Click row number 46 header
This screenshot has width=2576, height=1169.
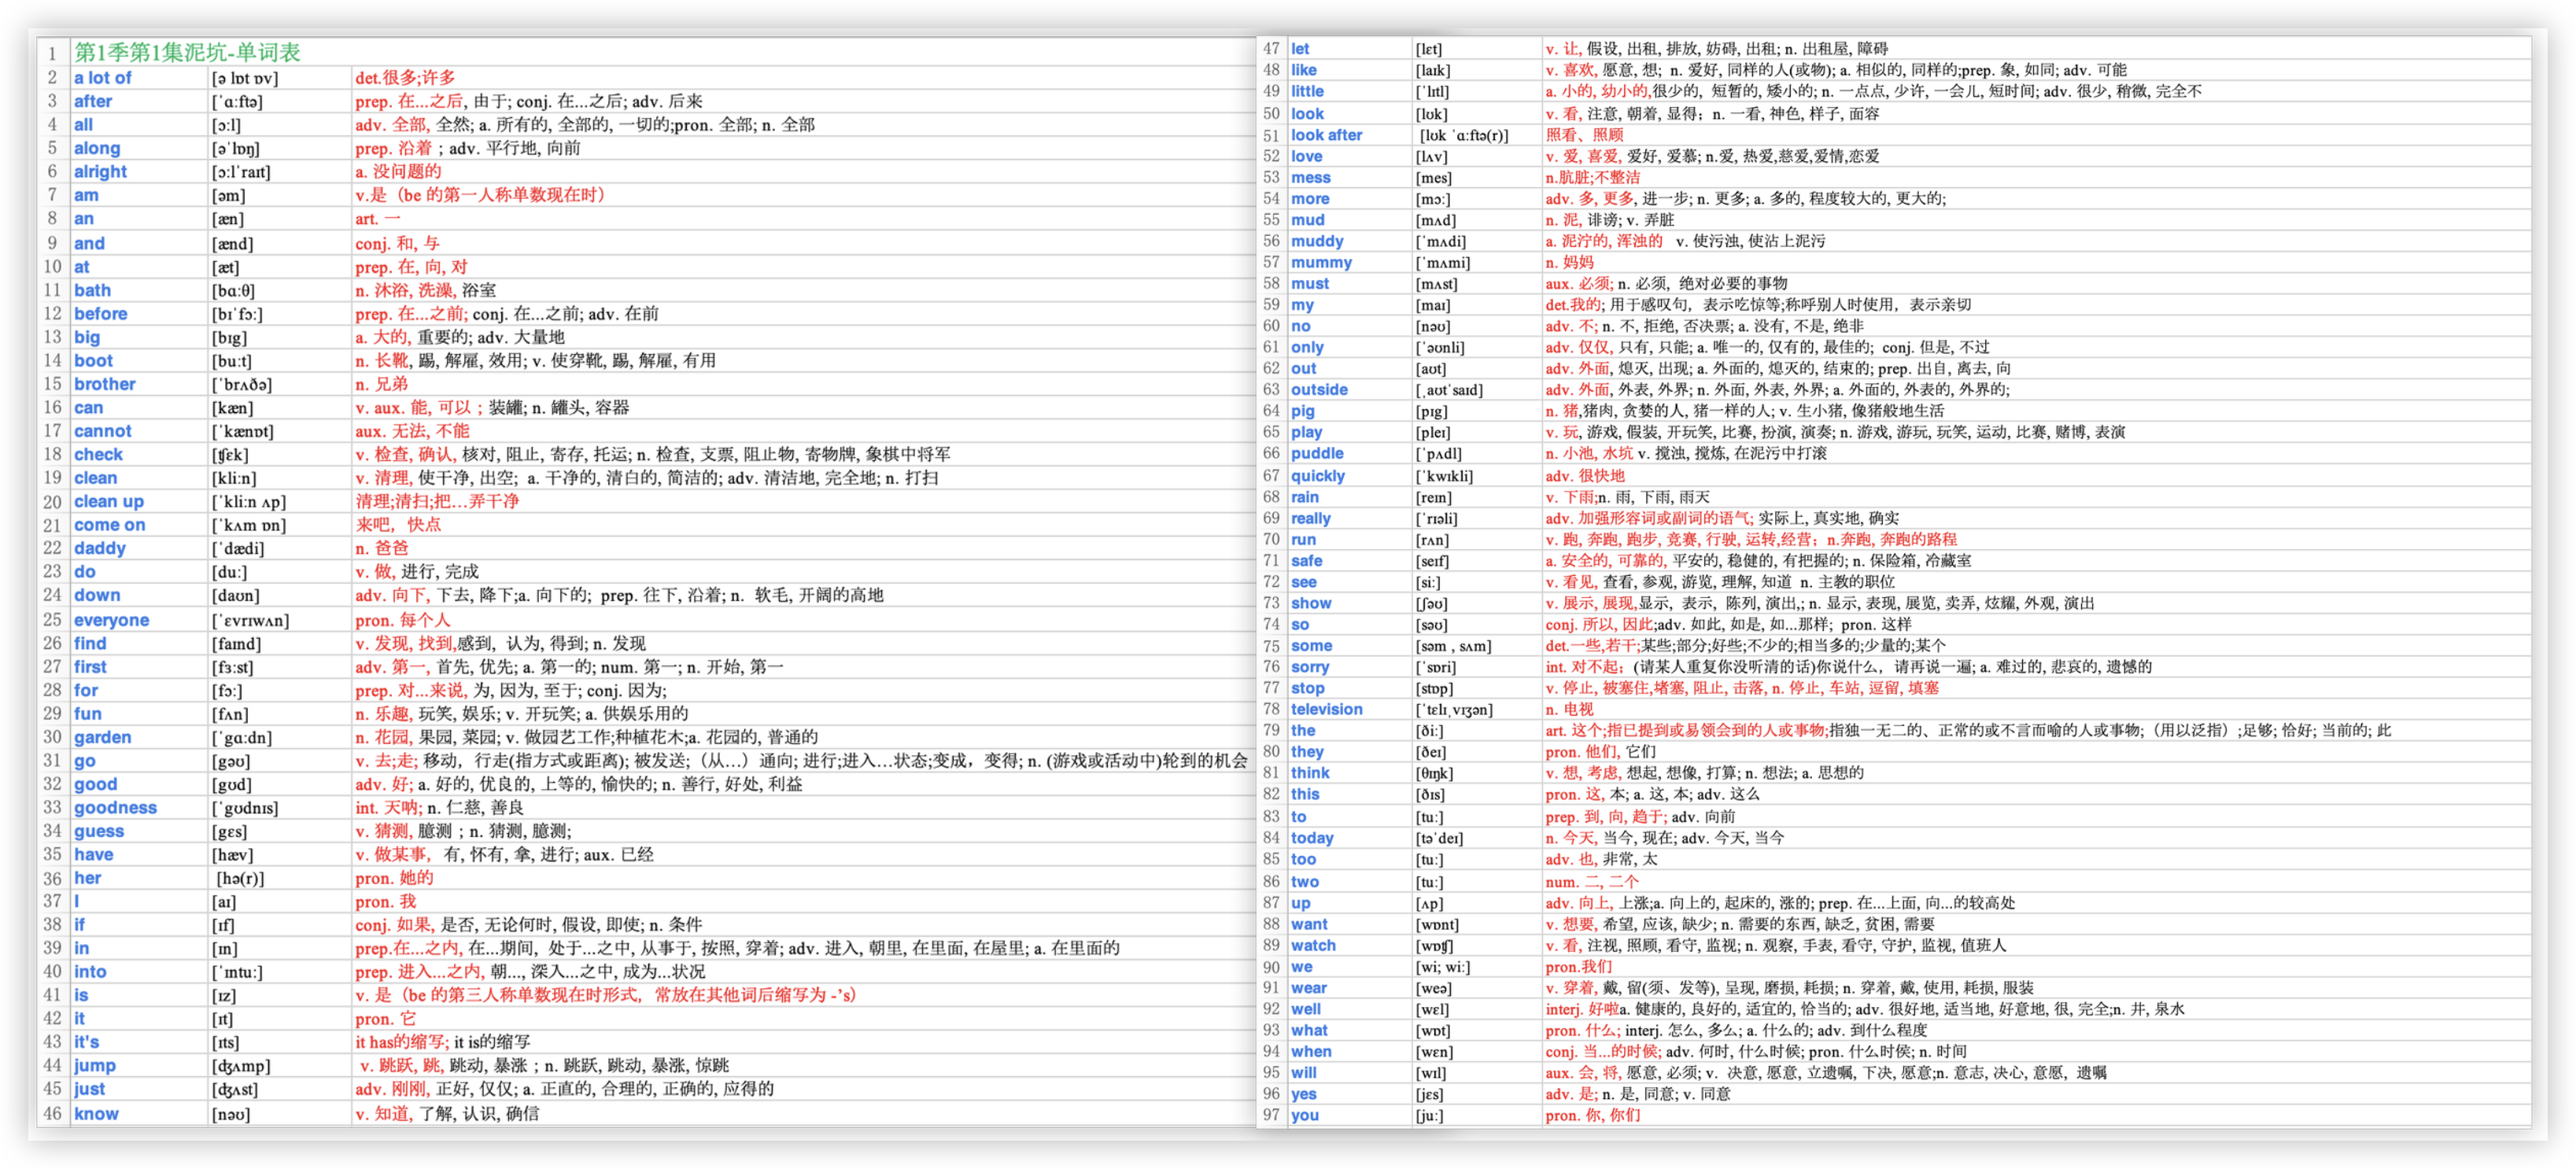[52, 1114]
